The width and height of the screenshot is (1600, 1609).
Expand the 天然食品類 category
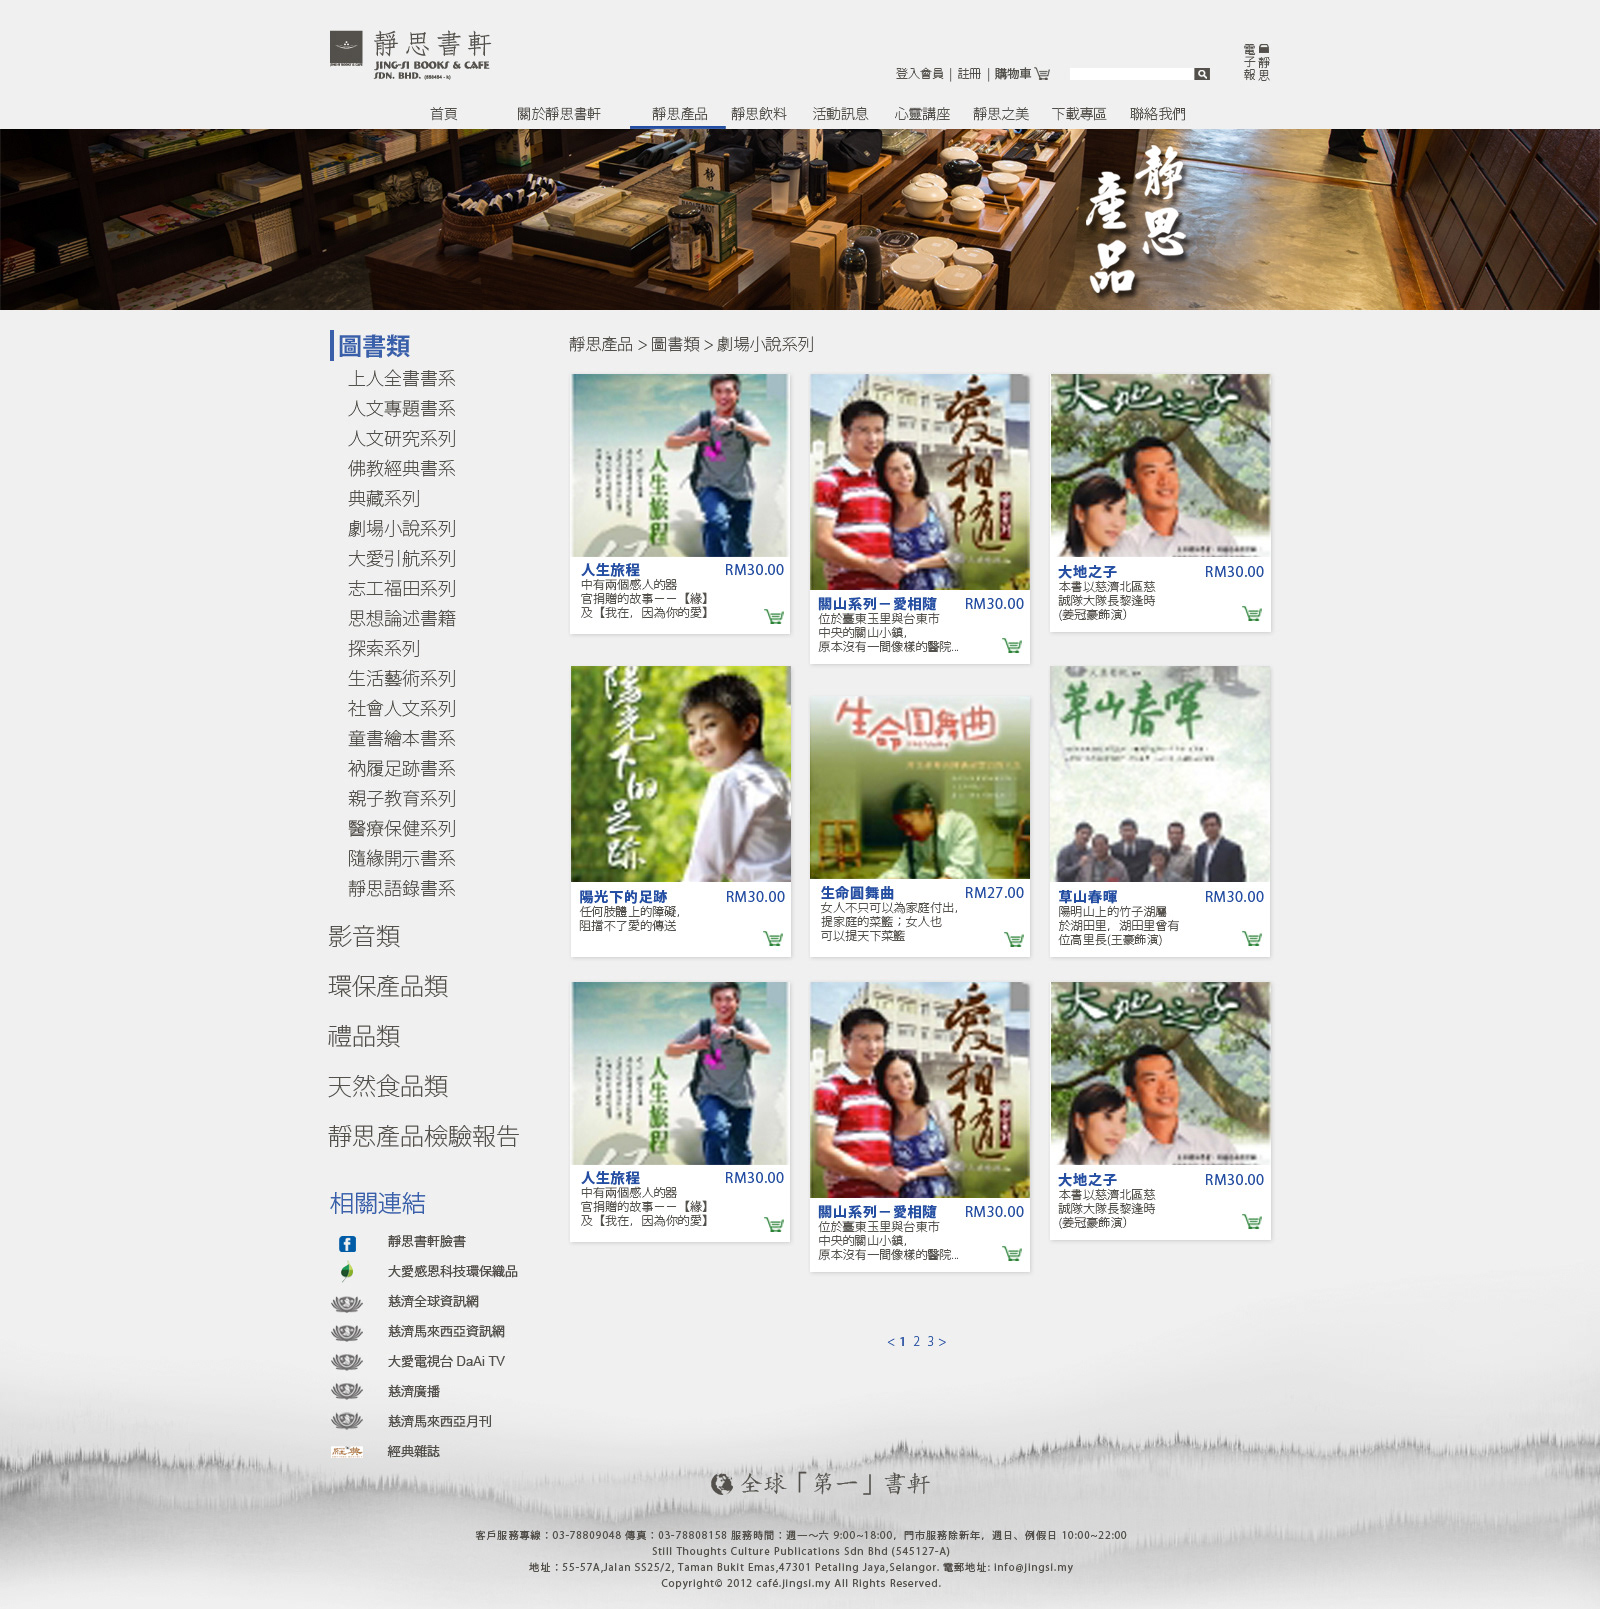pos(388,1087)
